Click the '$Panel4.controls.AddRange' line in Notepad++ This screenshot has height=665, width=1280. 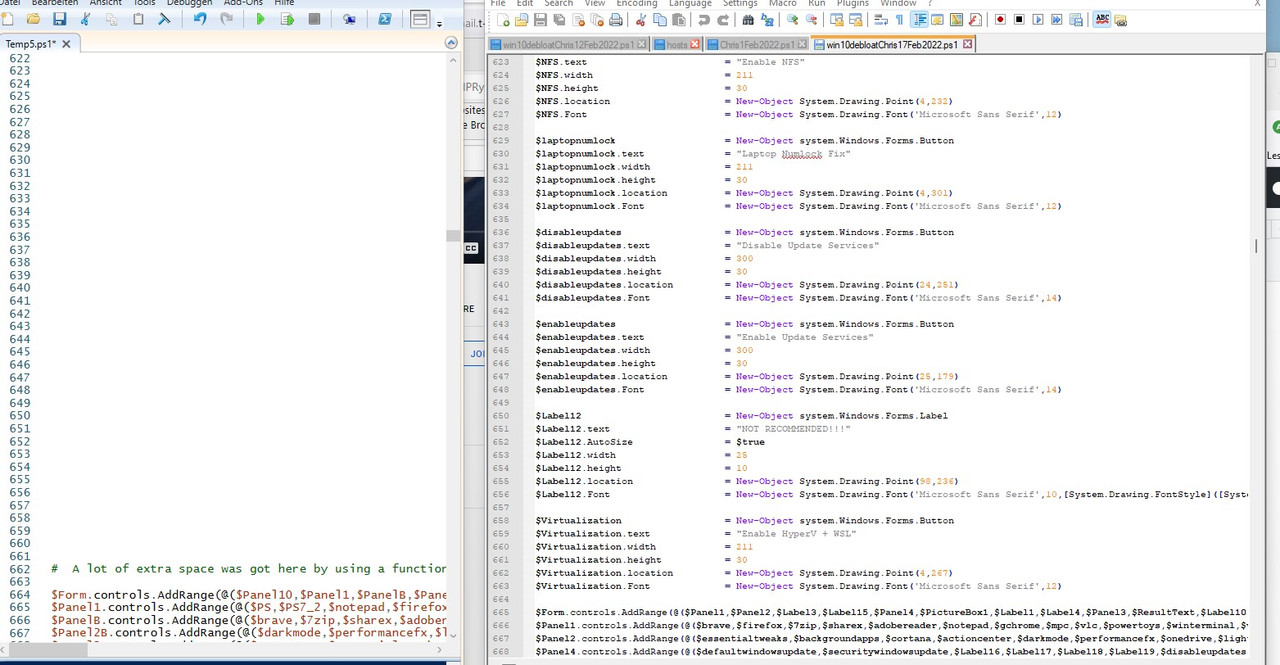(890, 652)
